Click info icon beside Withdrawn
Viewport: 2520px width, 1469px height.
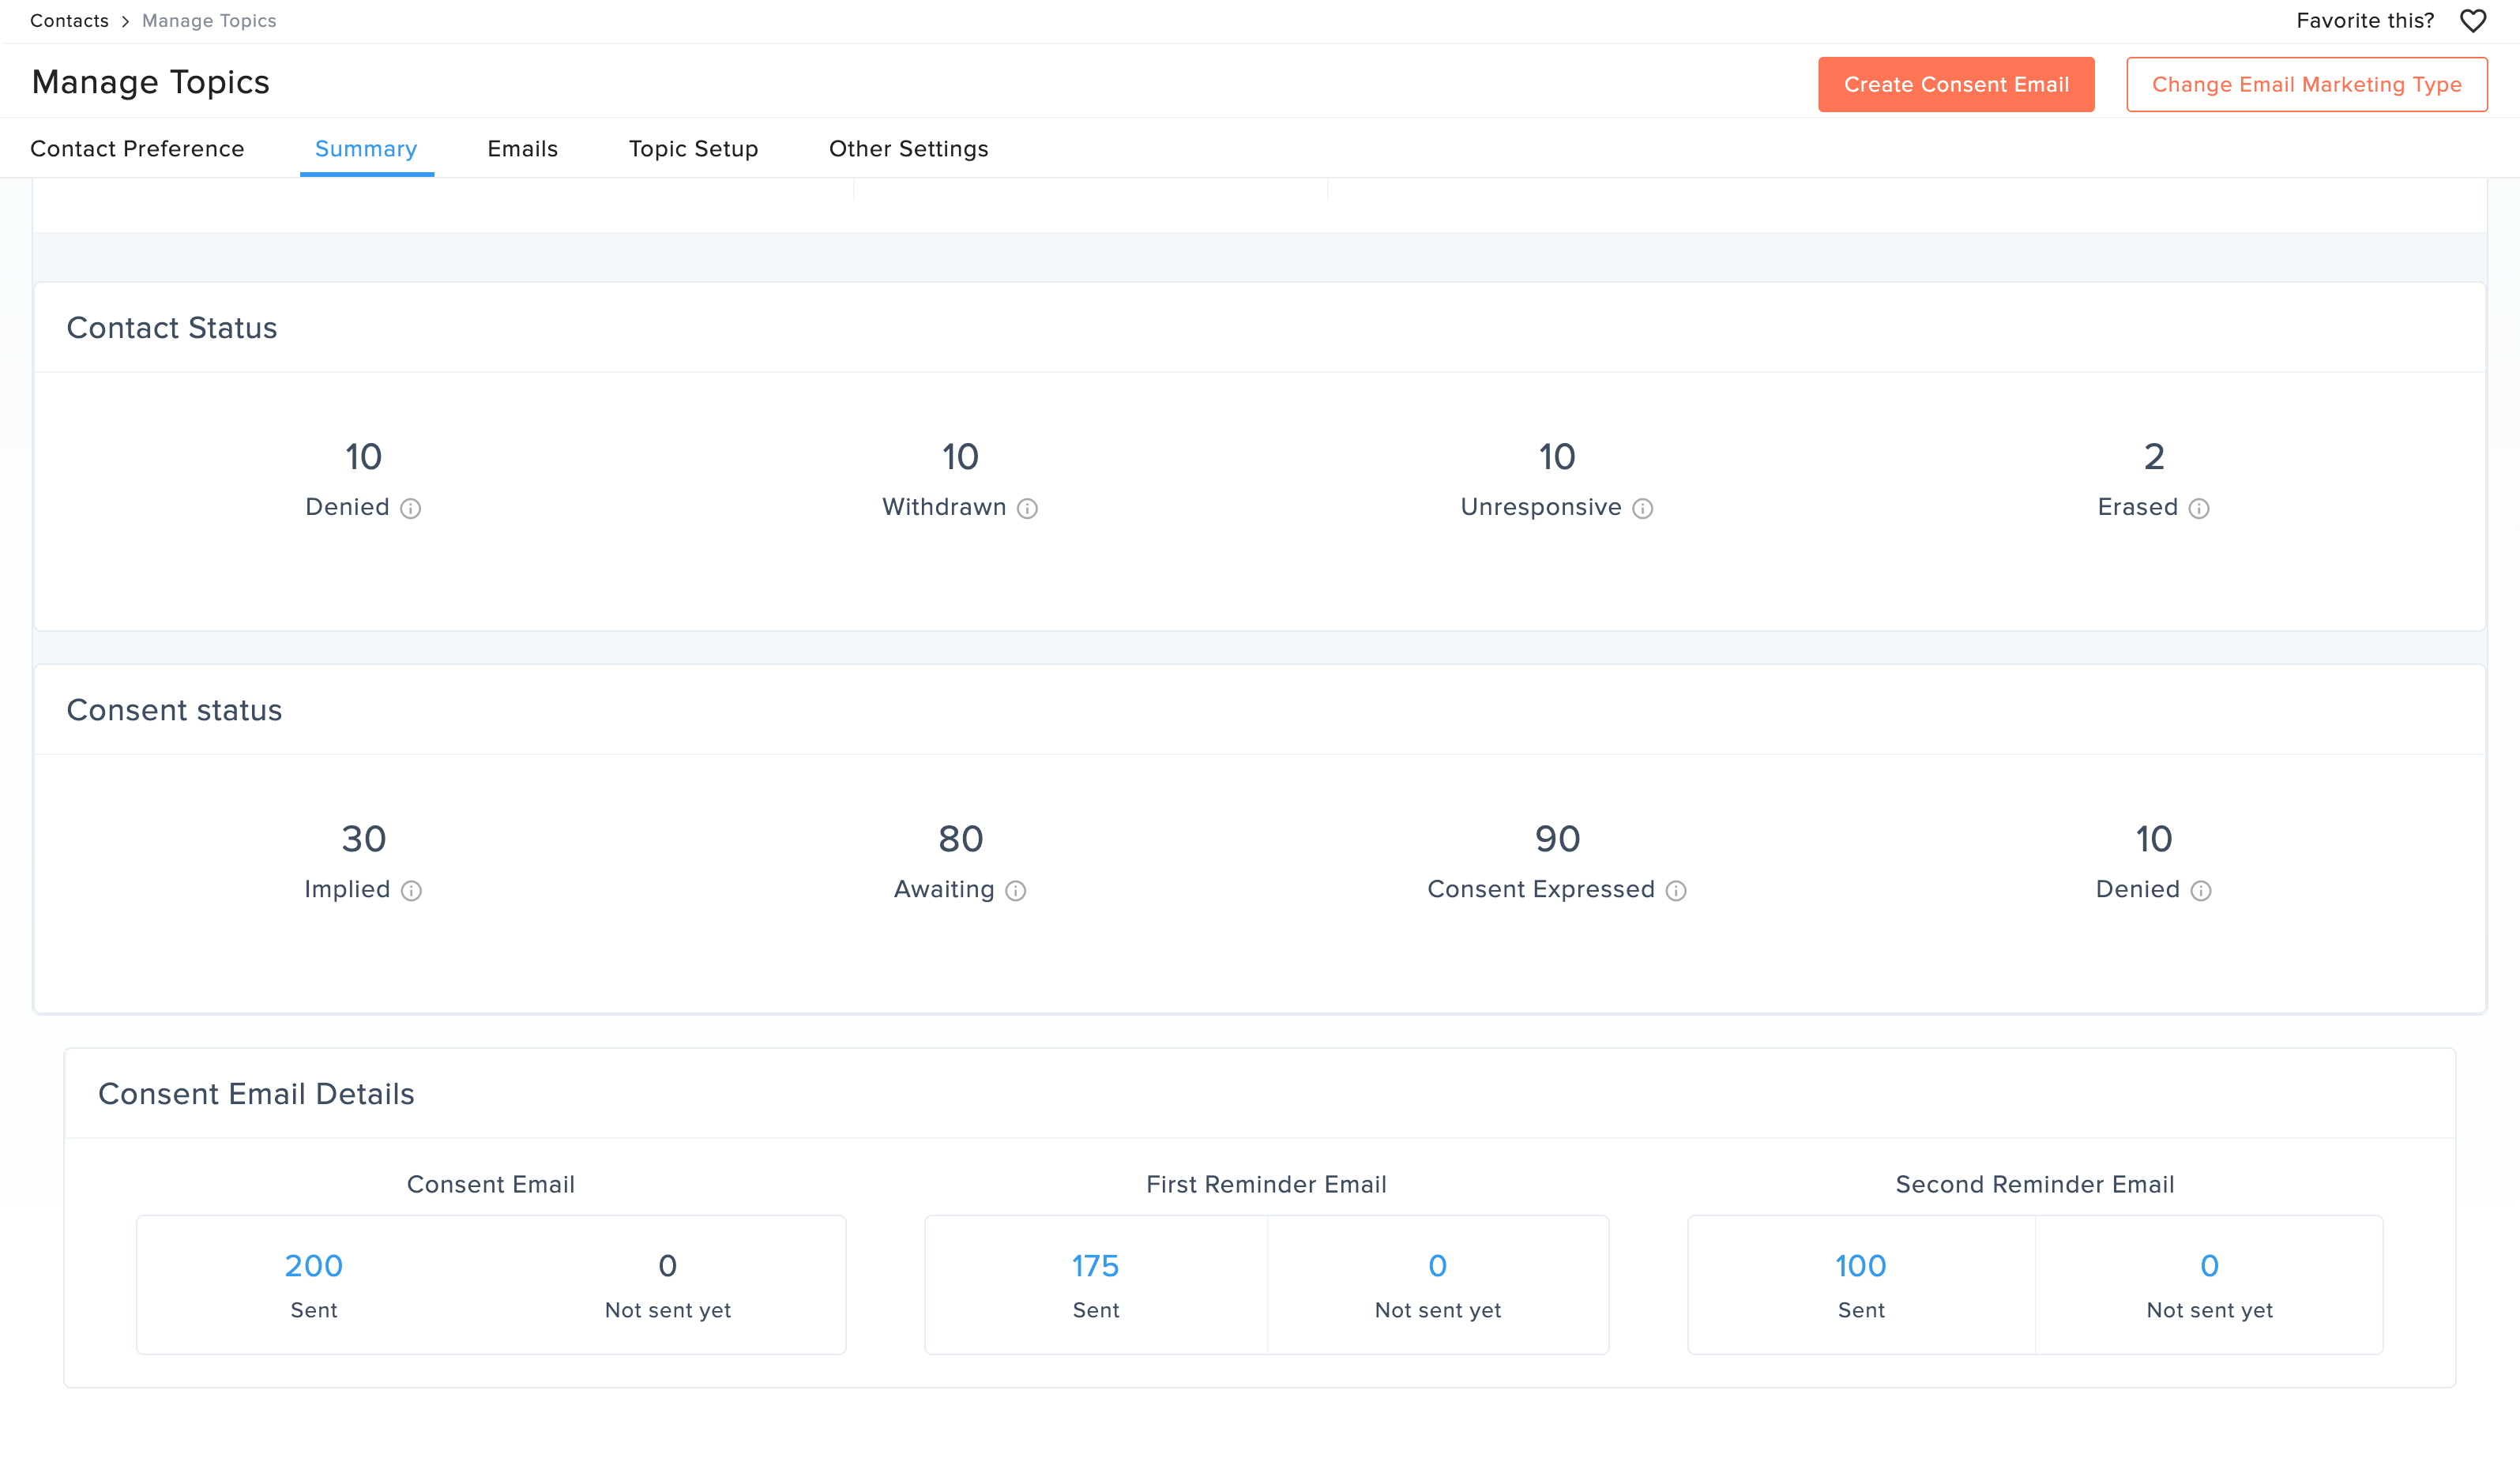[x=1027, y=508]
